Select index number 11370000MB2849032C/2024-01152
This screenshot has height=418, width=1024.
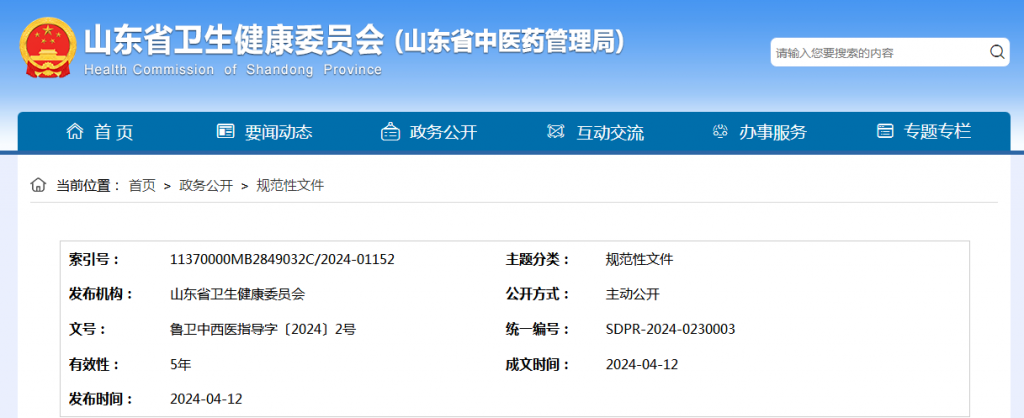[282, 259]
